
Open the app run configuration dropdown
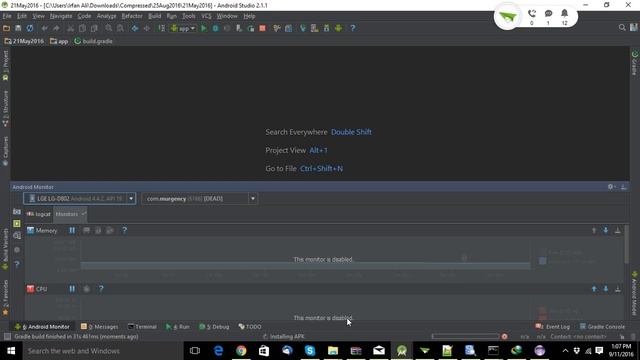click(x=183, y=28)
